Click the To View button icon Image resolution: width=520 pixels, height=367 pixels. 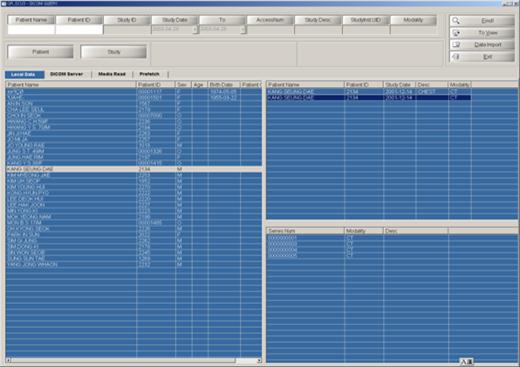click(456, 33)
